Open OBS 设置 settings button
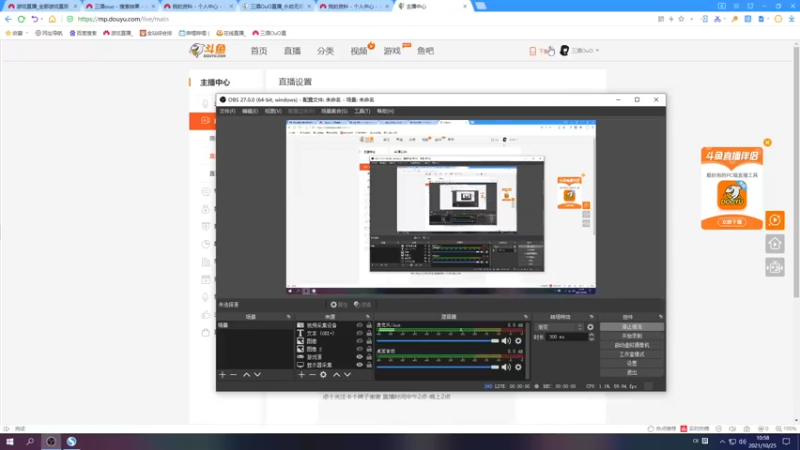 tap(632, 363)
